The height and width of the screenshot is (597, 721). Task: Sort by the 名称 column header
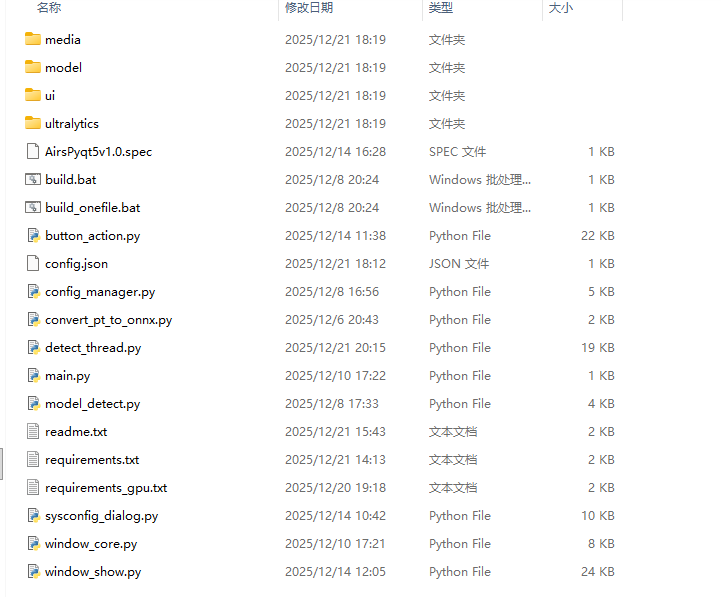(x=49, y=8)
